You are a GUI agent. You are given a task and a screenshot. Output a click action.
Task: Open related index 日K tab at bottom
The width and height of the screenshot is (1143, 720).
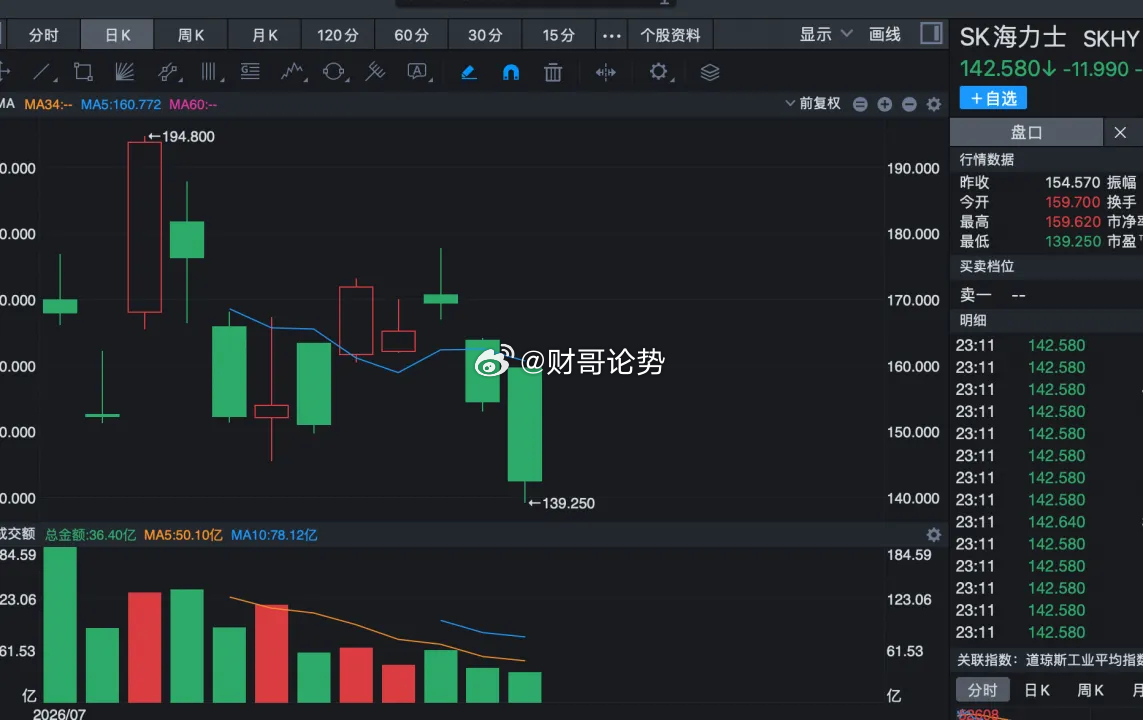1037,689
